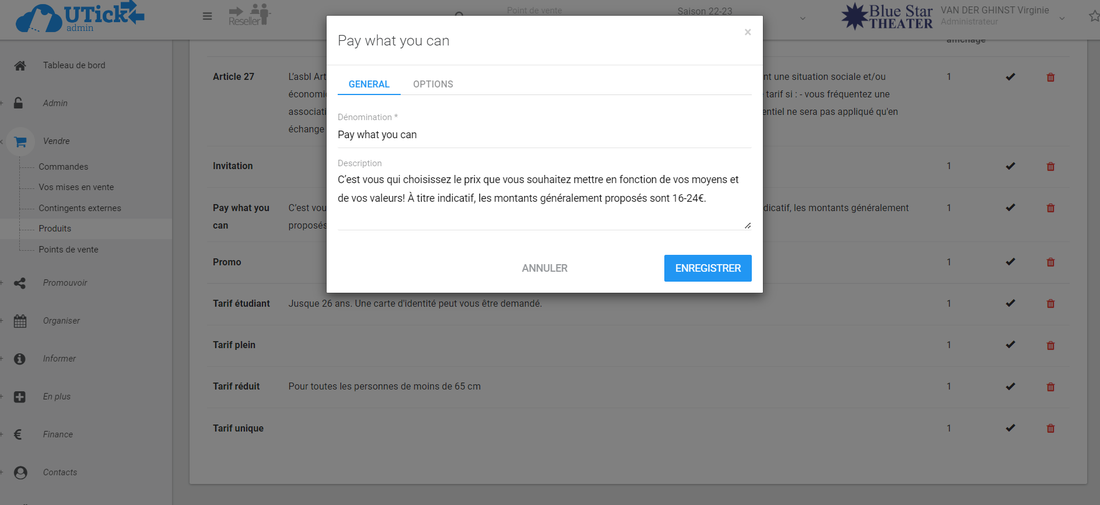Click into the Dénomination text field
The height and width of the screenshot is (505, 1100).
point(544,134)
